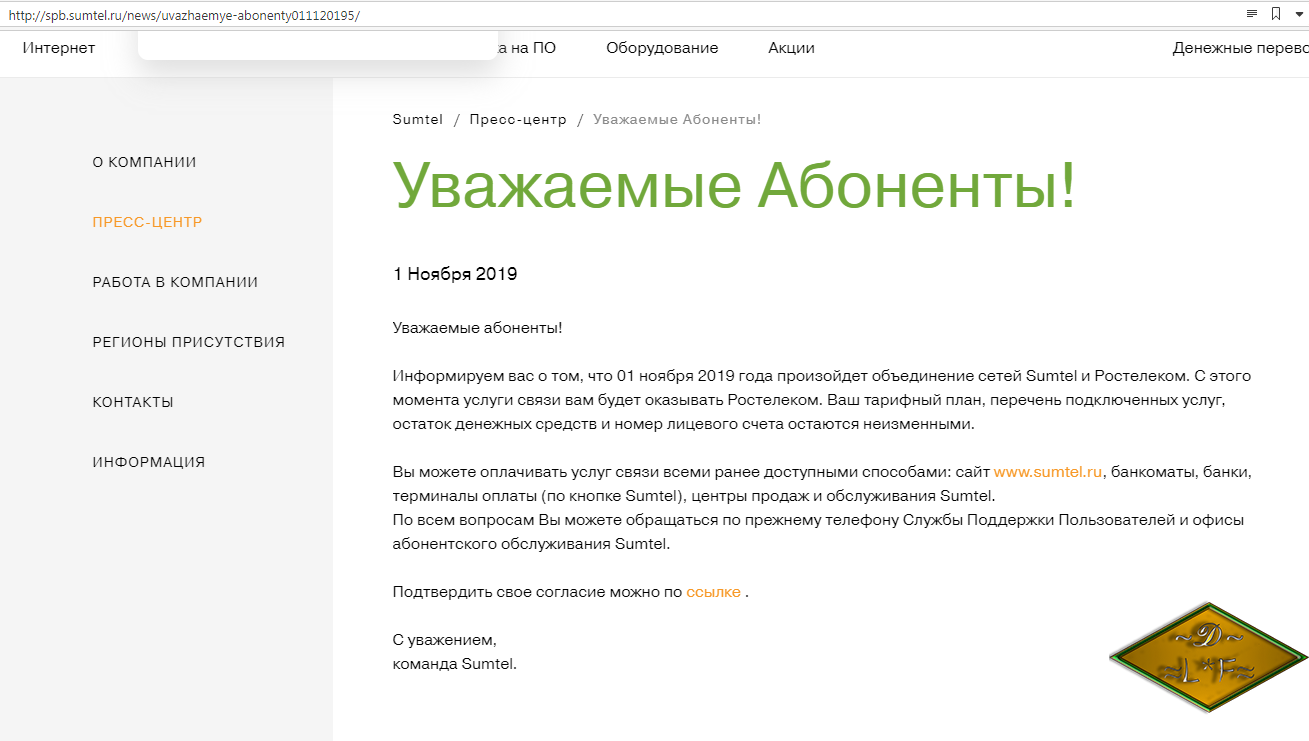Open the Акции menu item
Screen dimensions: 1309x741
click(x=791, y=48)
